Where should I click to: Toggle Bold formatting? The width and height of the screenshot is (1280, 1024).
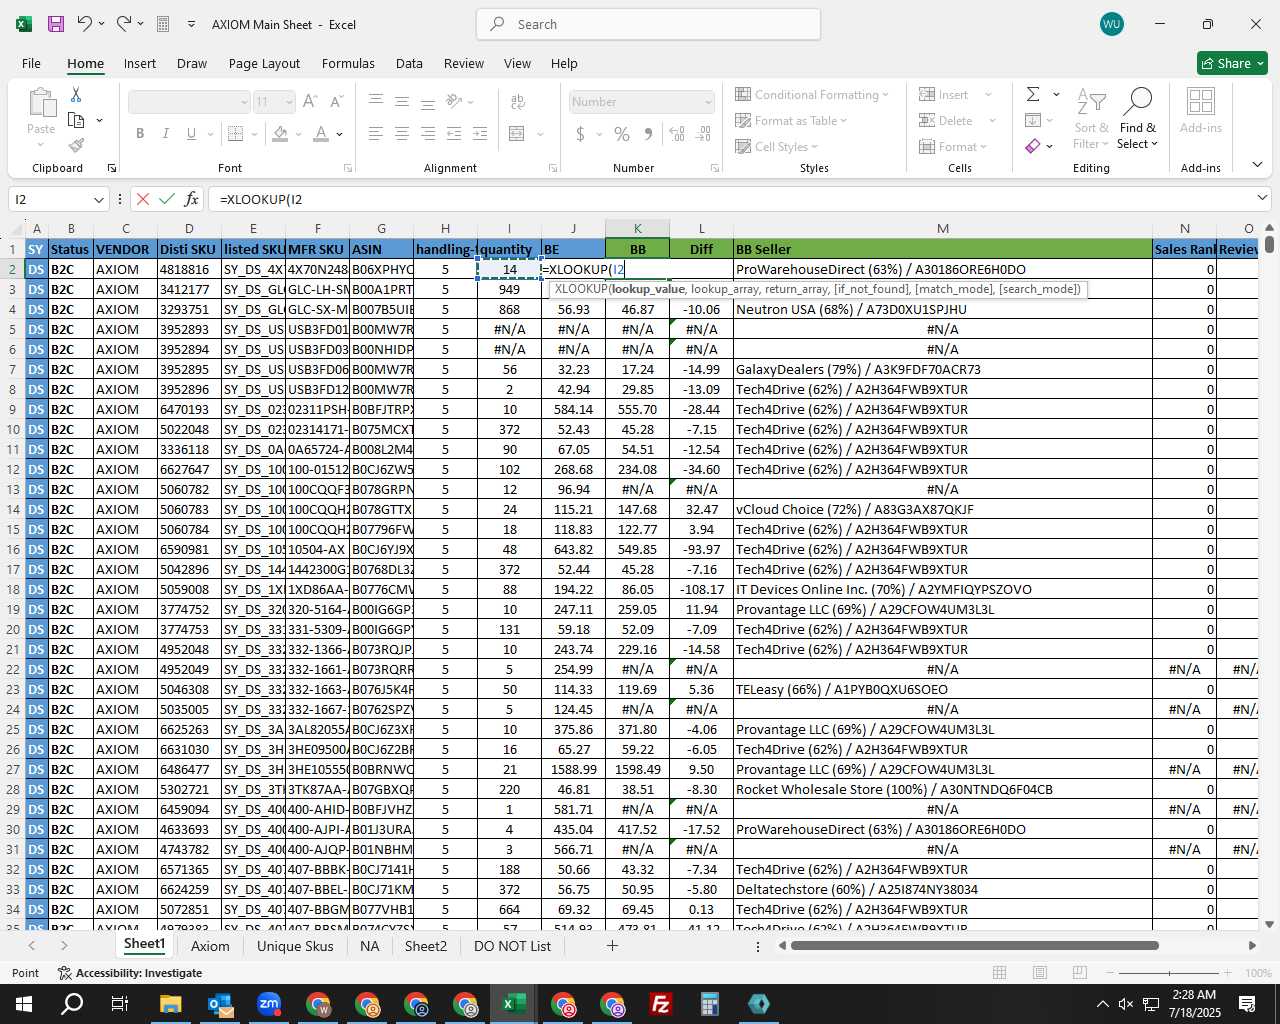pos(140,133)
